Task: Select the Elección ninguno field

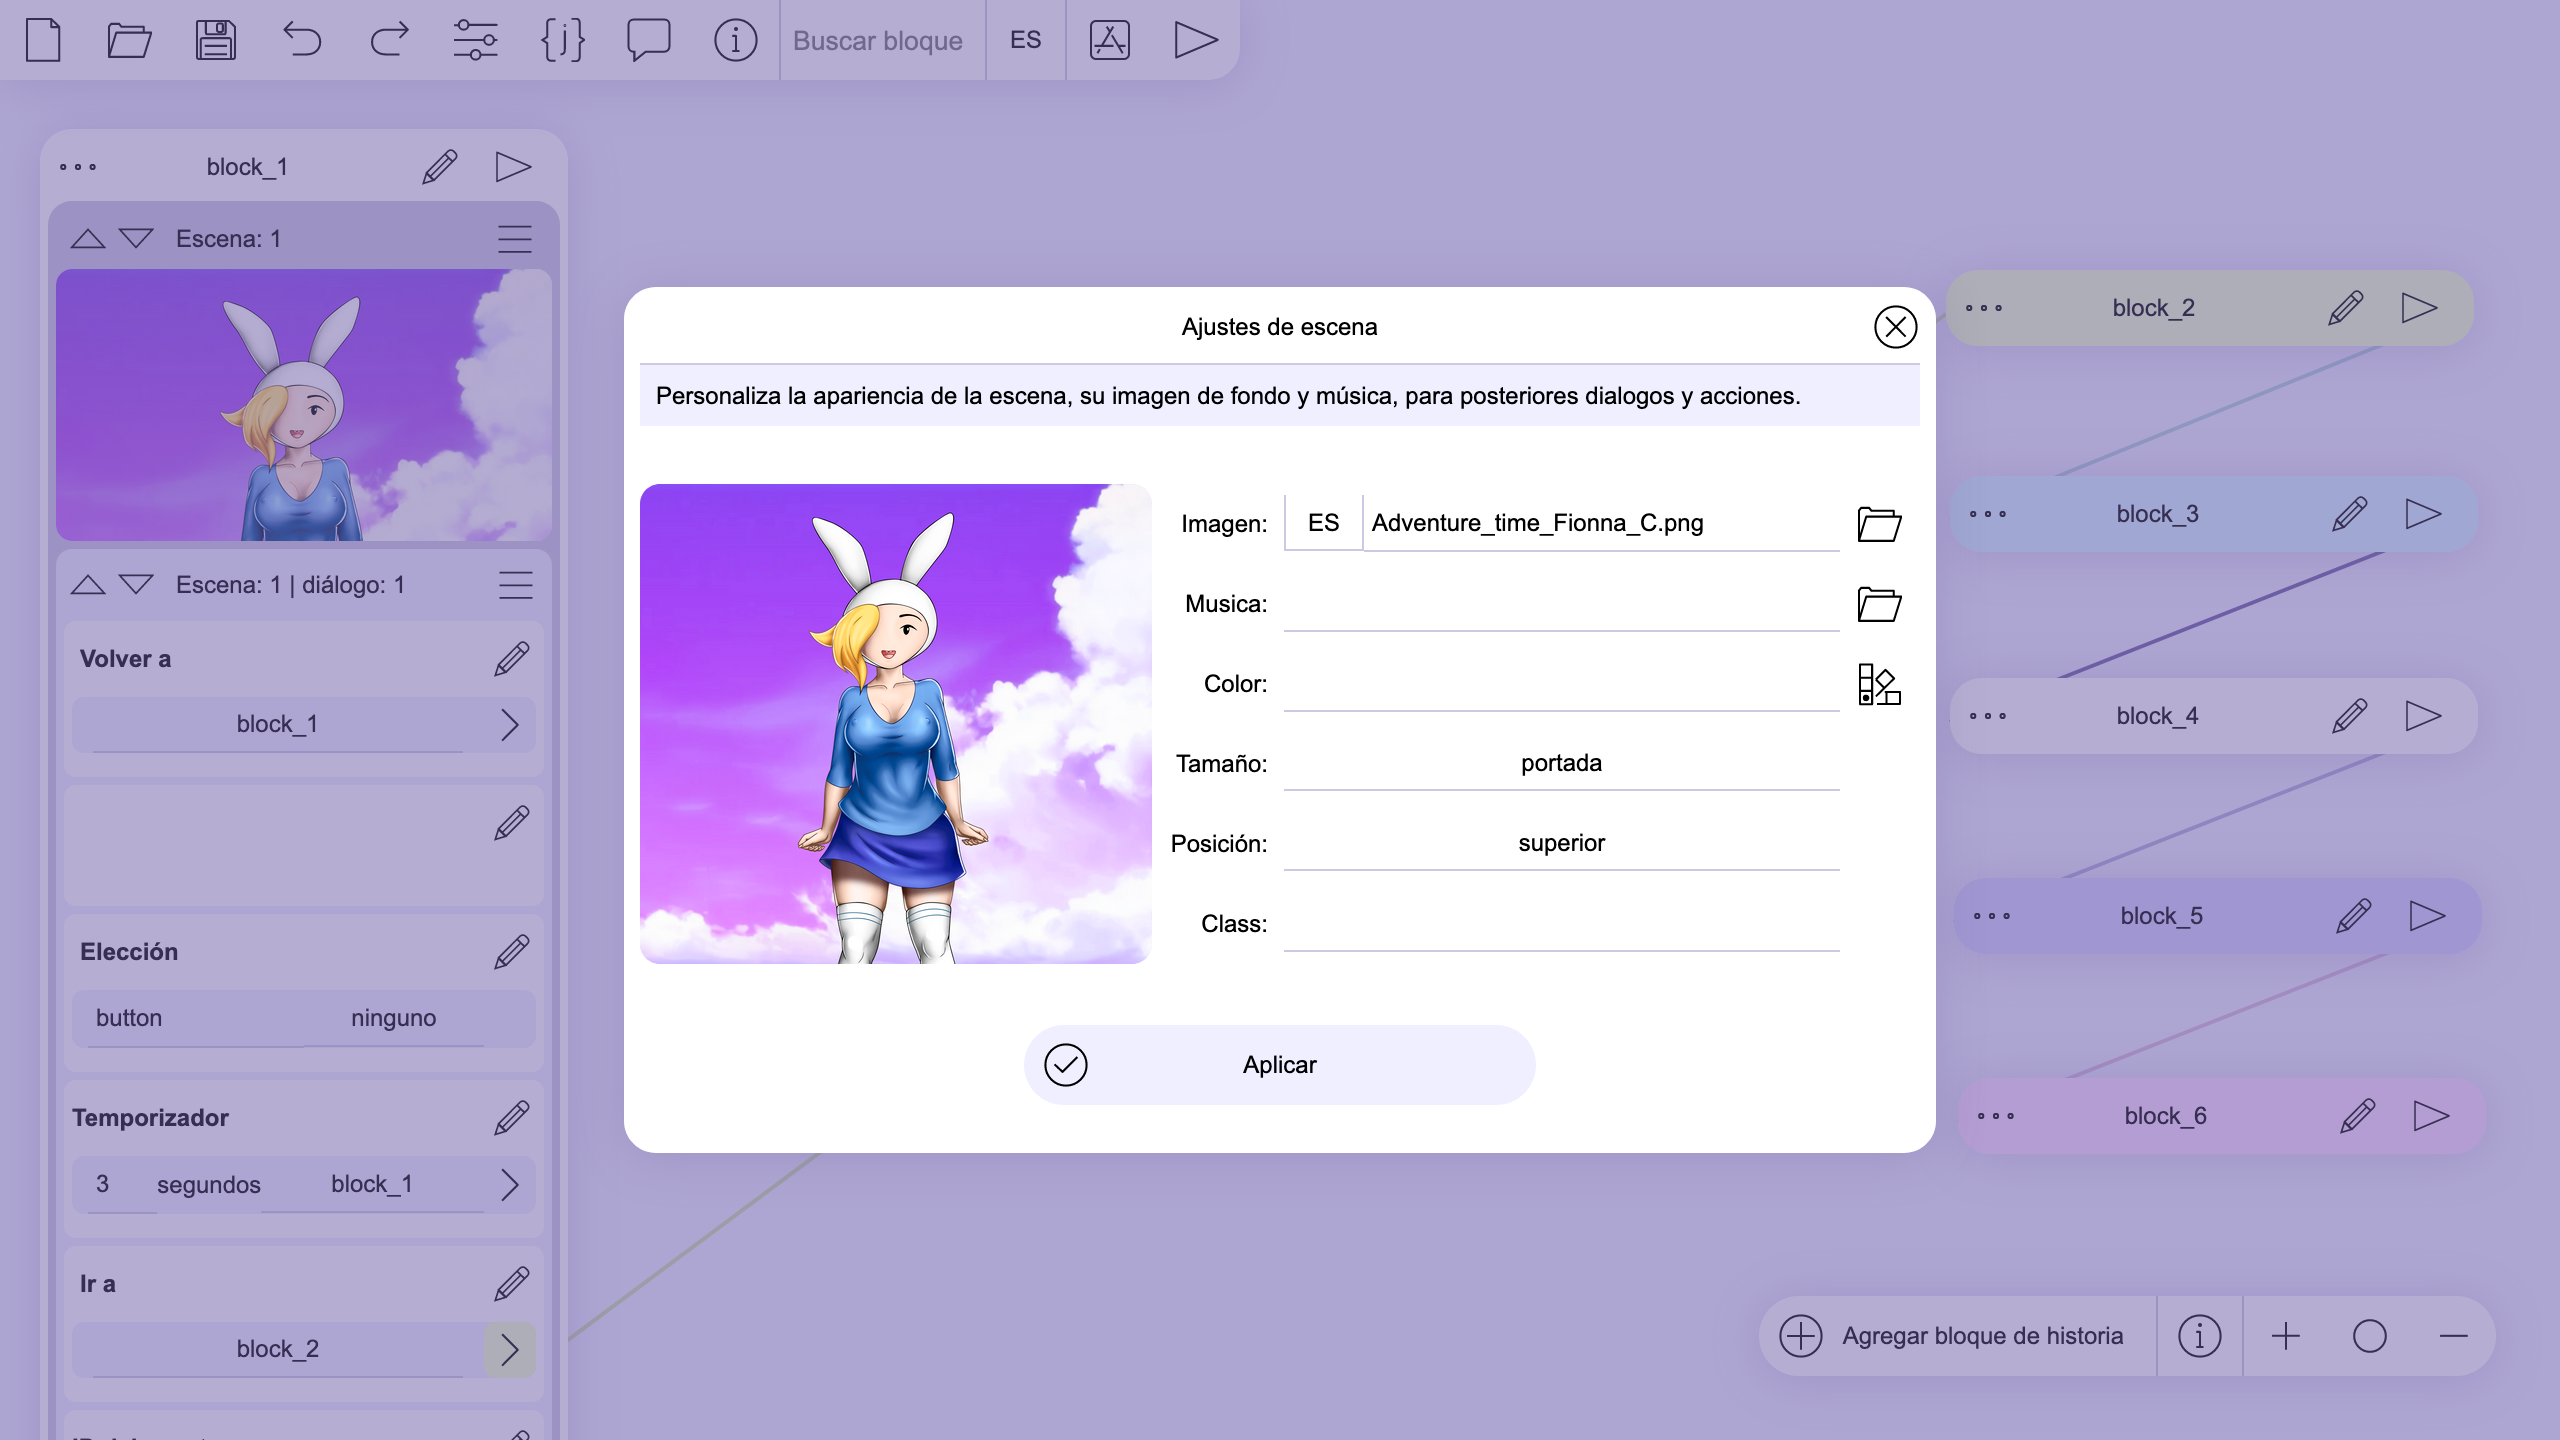Action: [394, 1018]
